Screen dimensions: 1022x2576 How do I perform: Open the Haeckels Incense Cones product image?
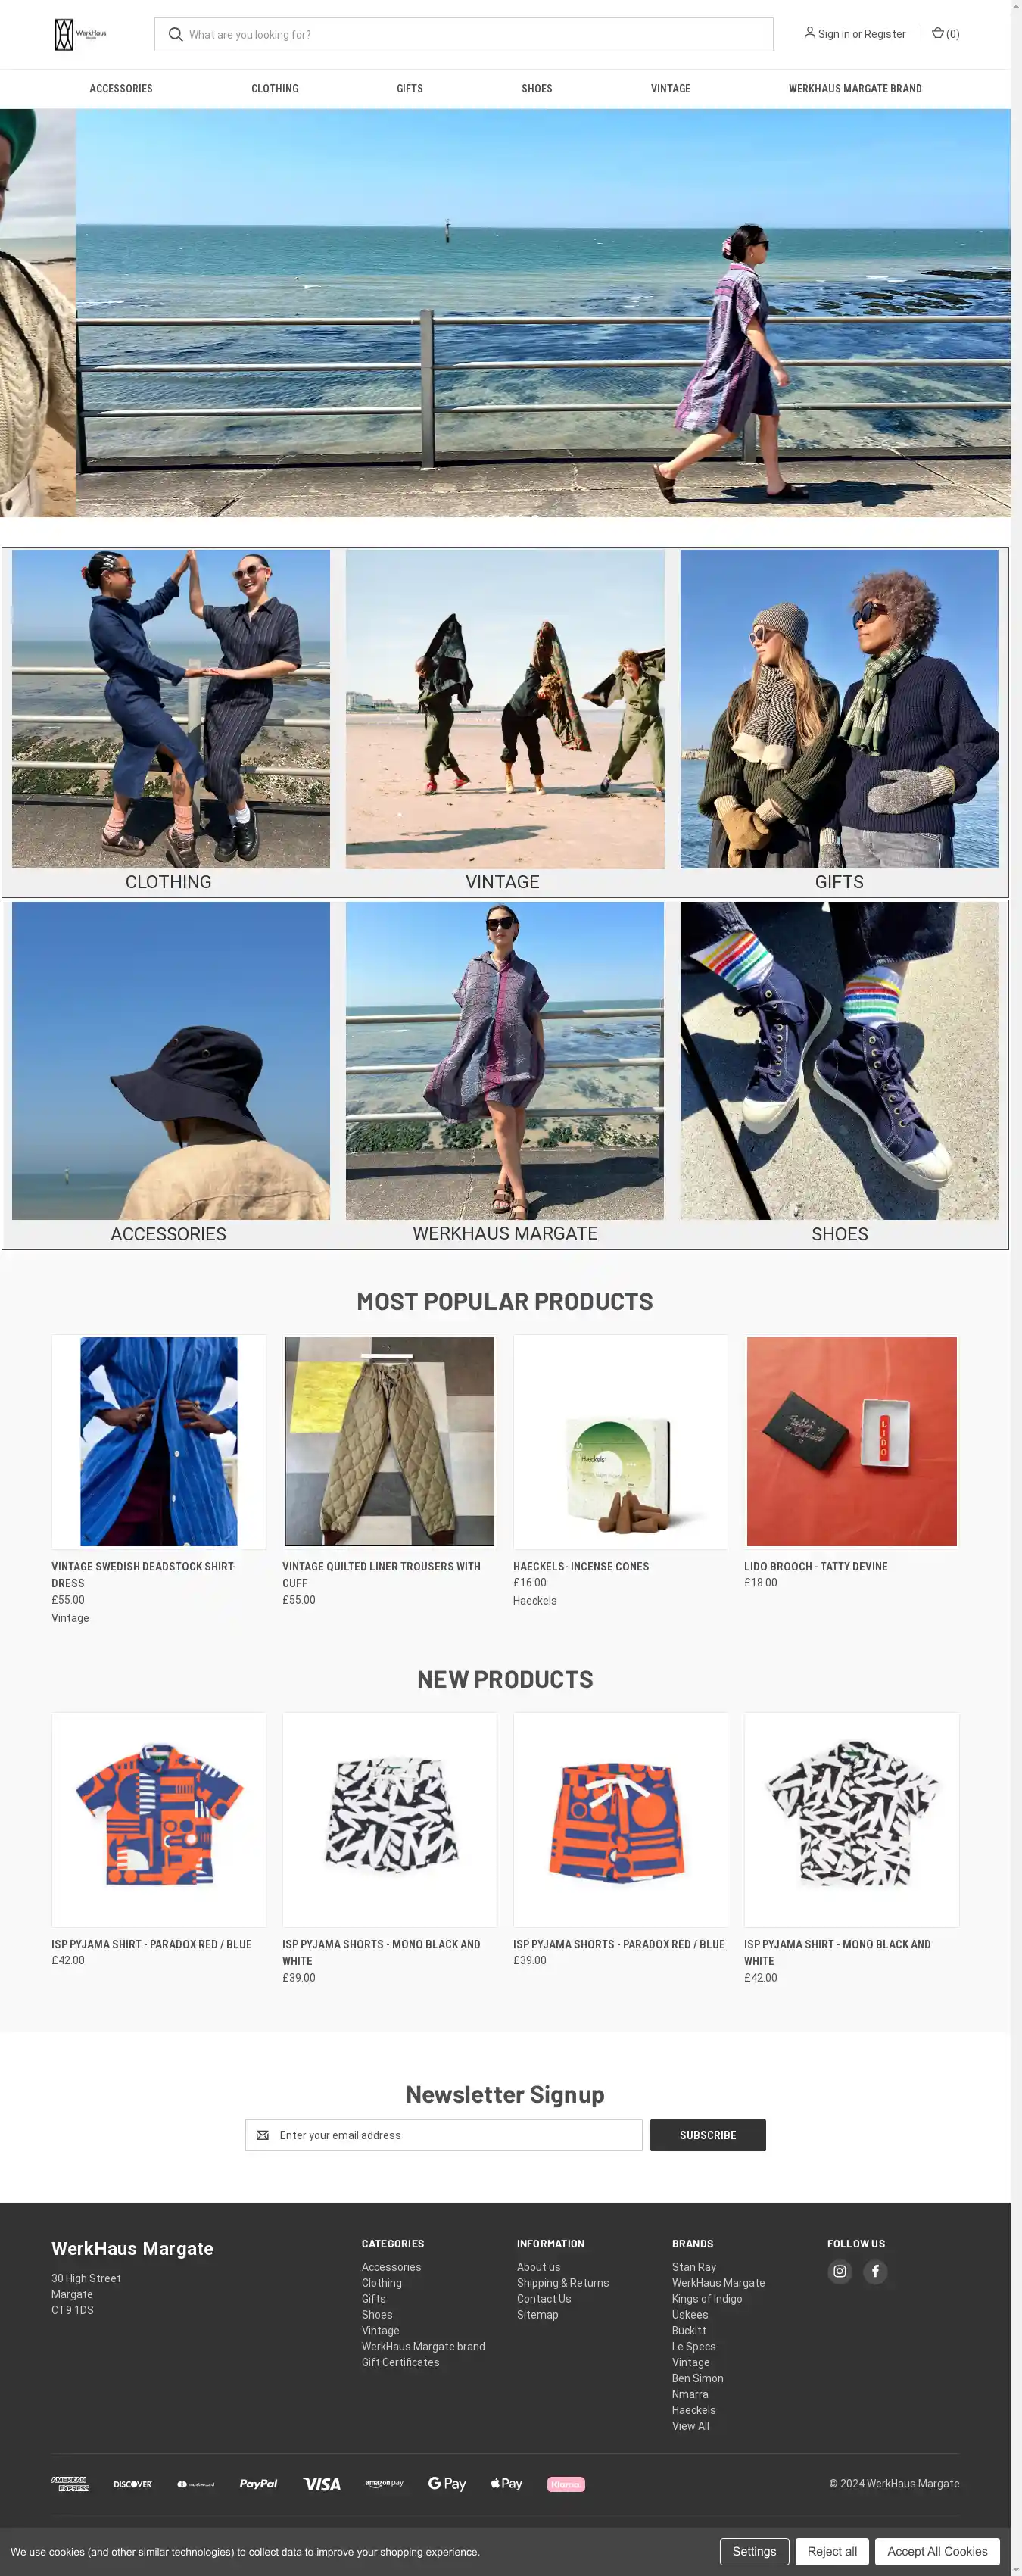click(620, 1441)
